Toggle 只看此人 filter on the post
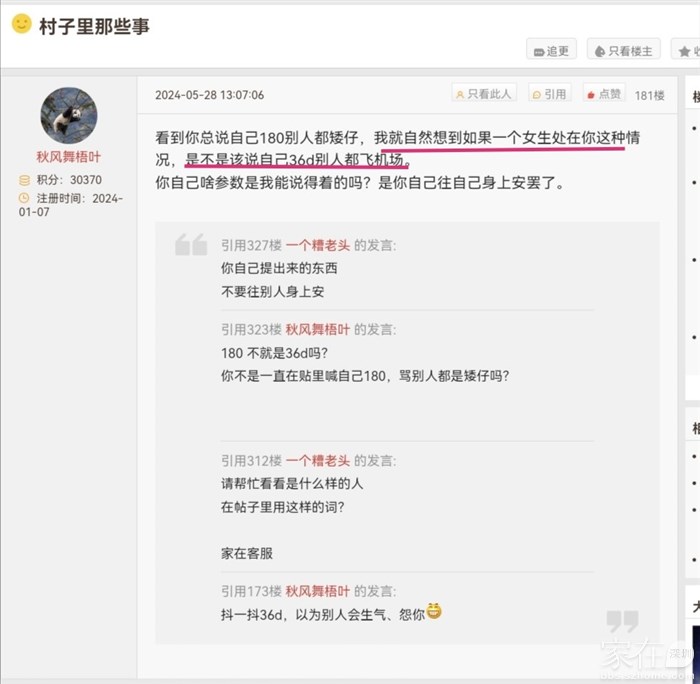The image size is (700, 684). click(484, 93)
